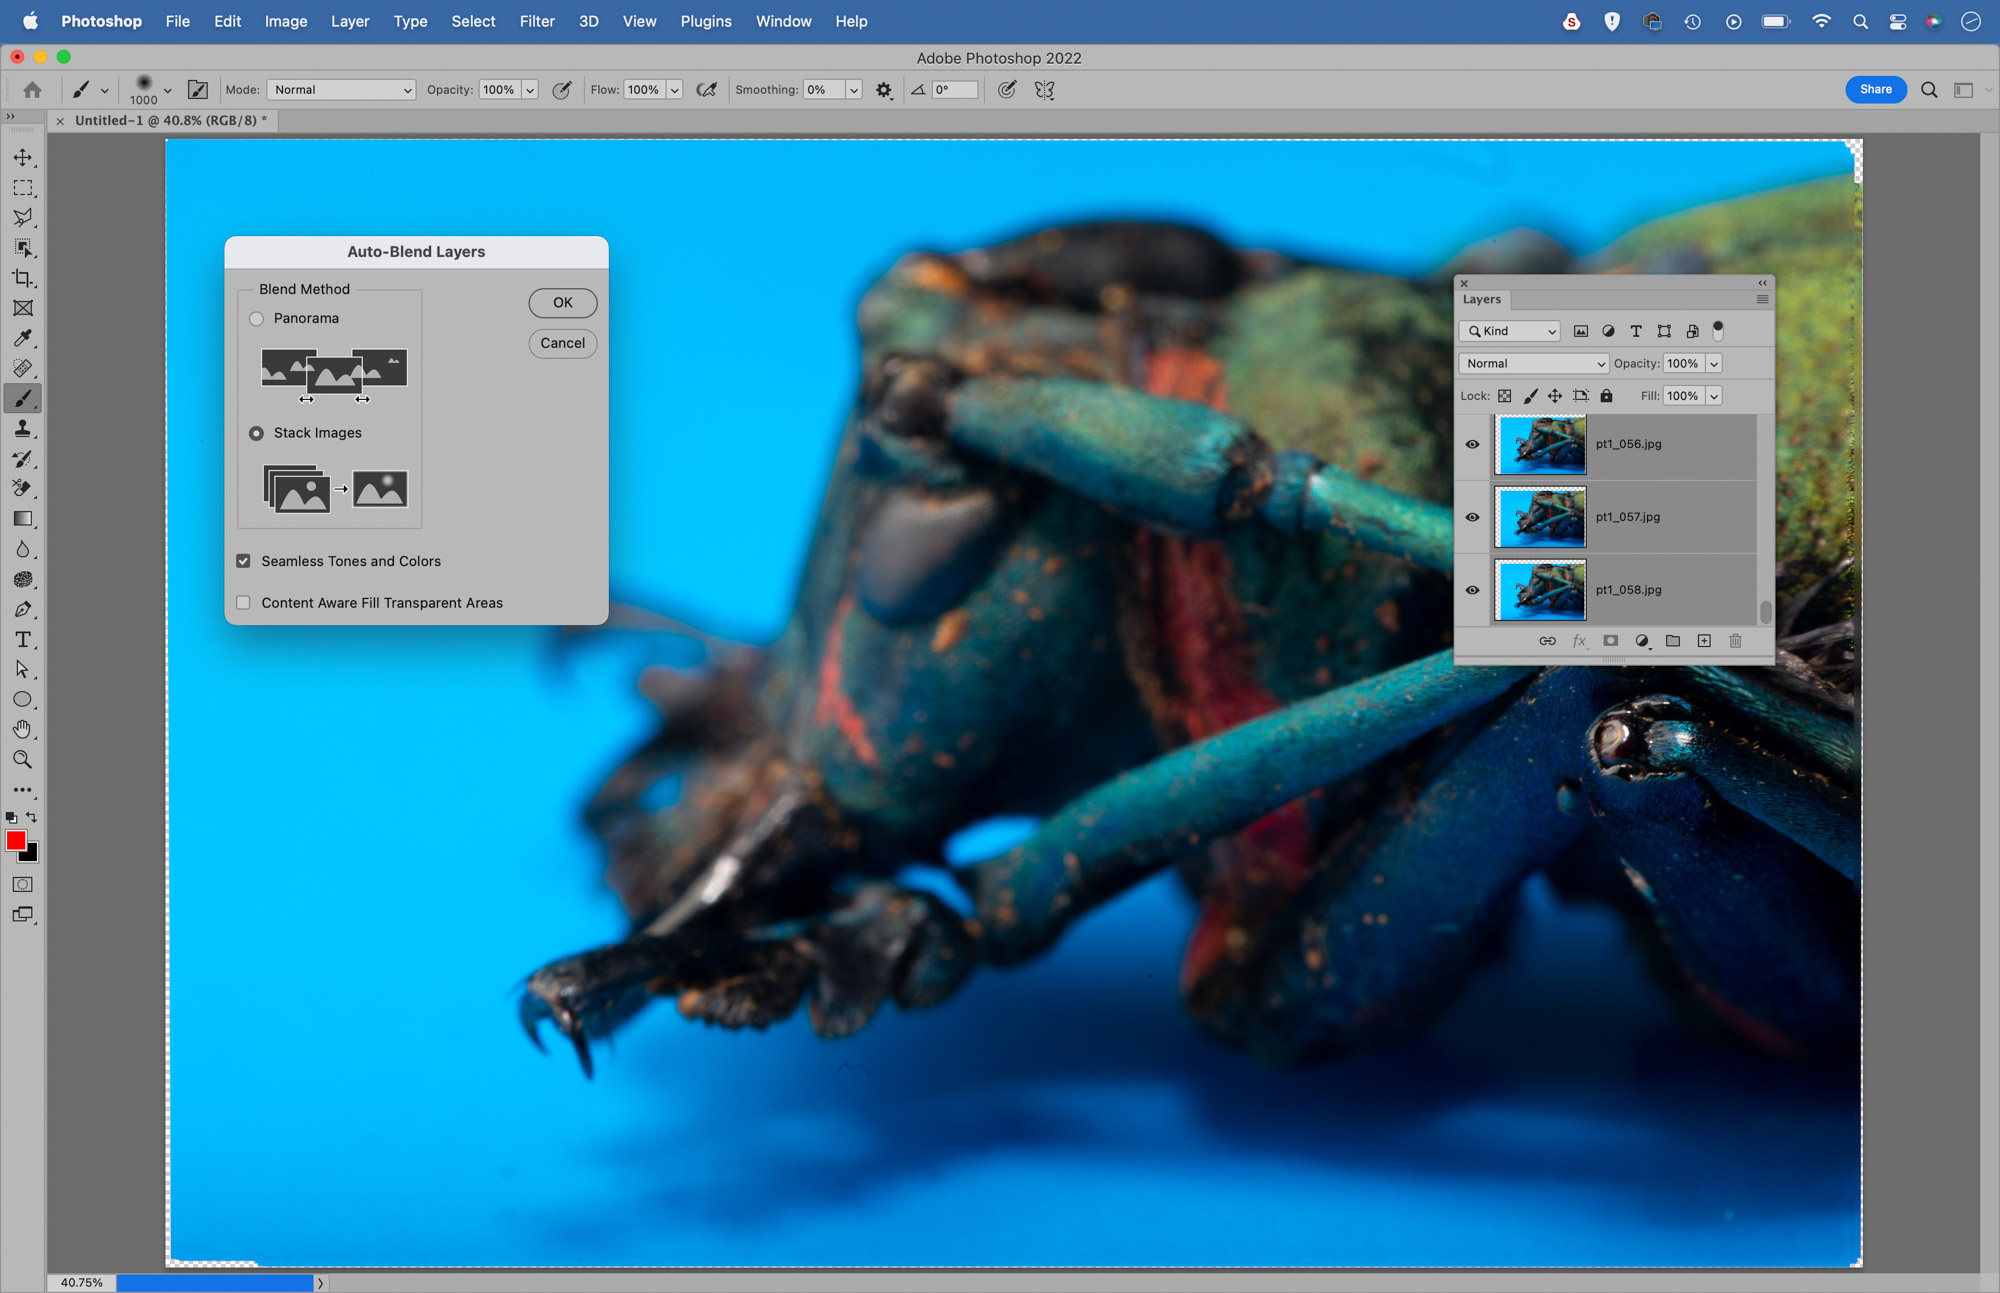Confirm Auto-Blend with OK
Viewport: 2000px width, 1293px height.
pyautogui.click(x=563, y=303)
